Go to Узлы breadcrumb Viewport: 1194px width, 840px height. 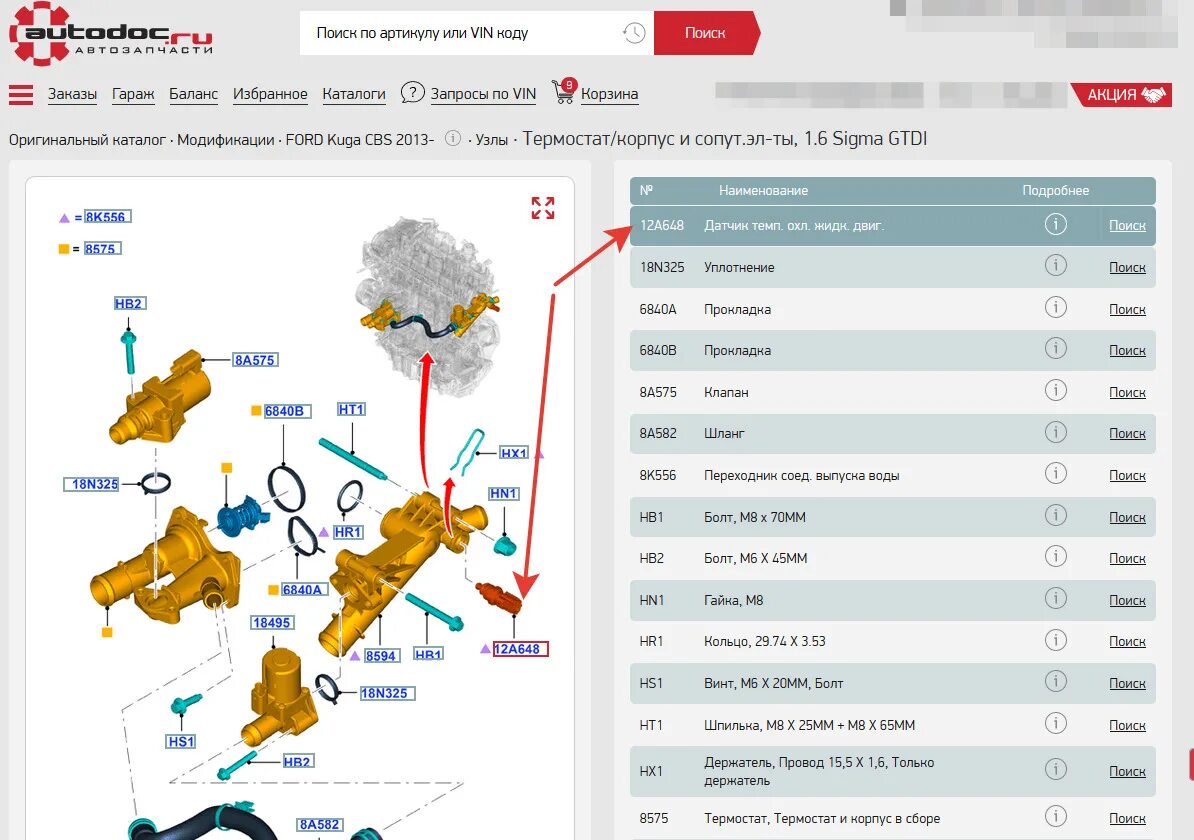[492, 140]
